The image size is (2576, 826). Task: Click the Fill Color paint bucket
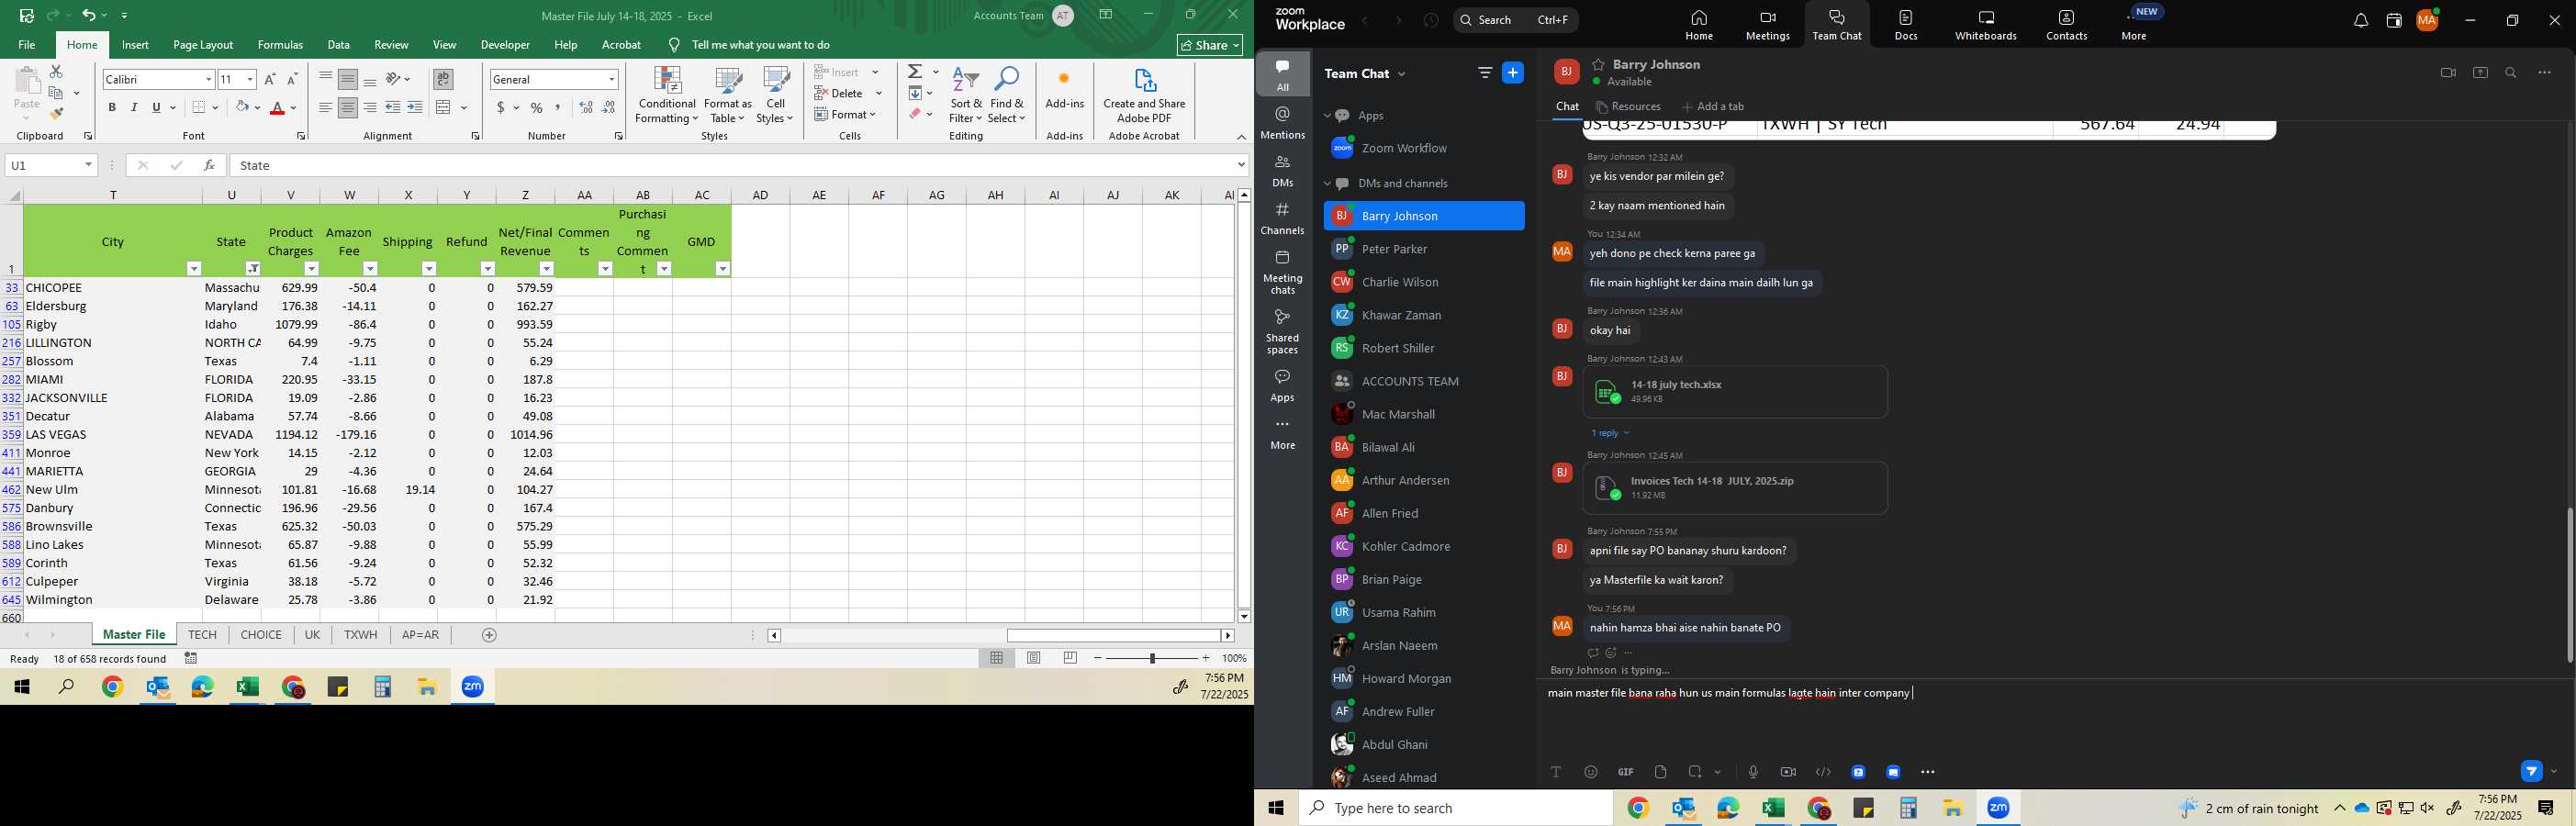point(242,107)
